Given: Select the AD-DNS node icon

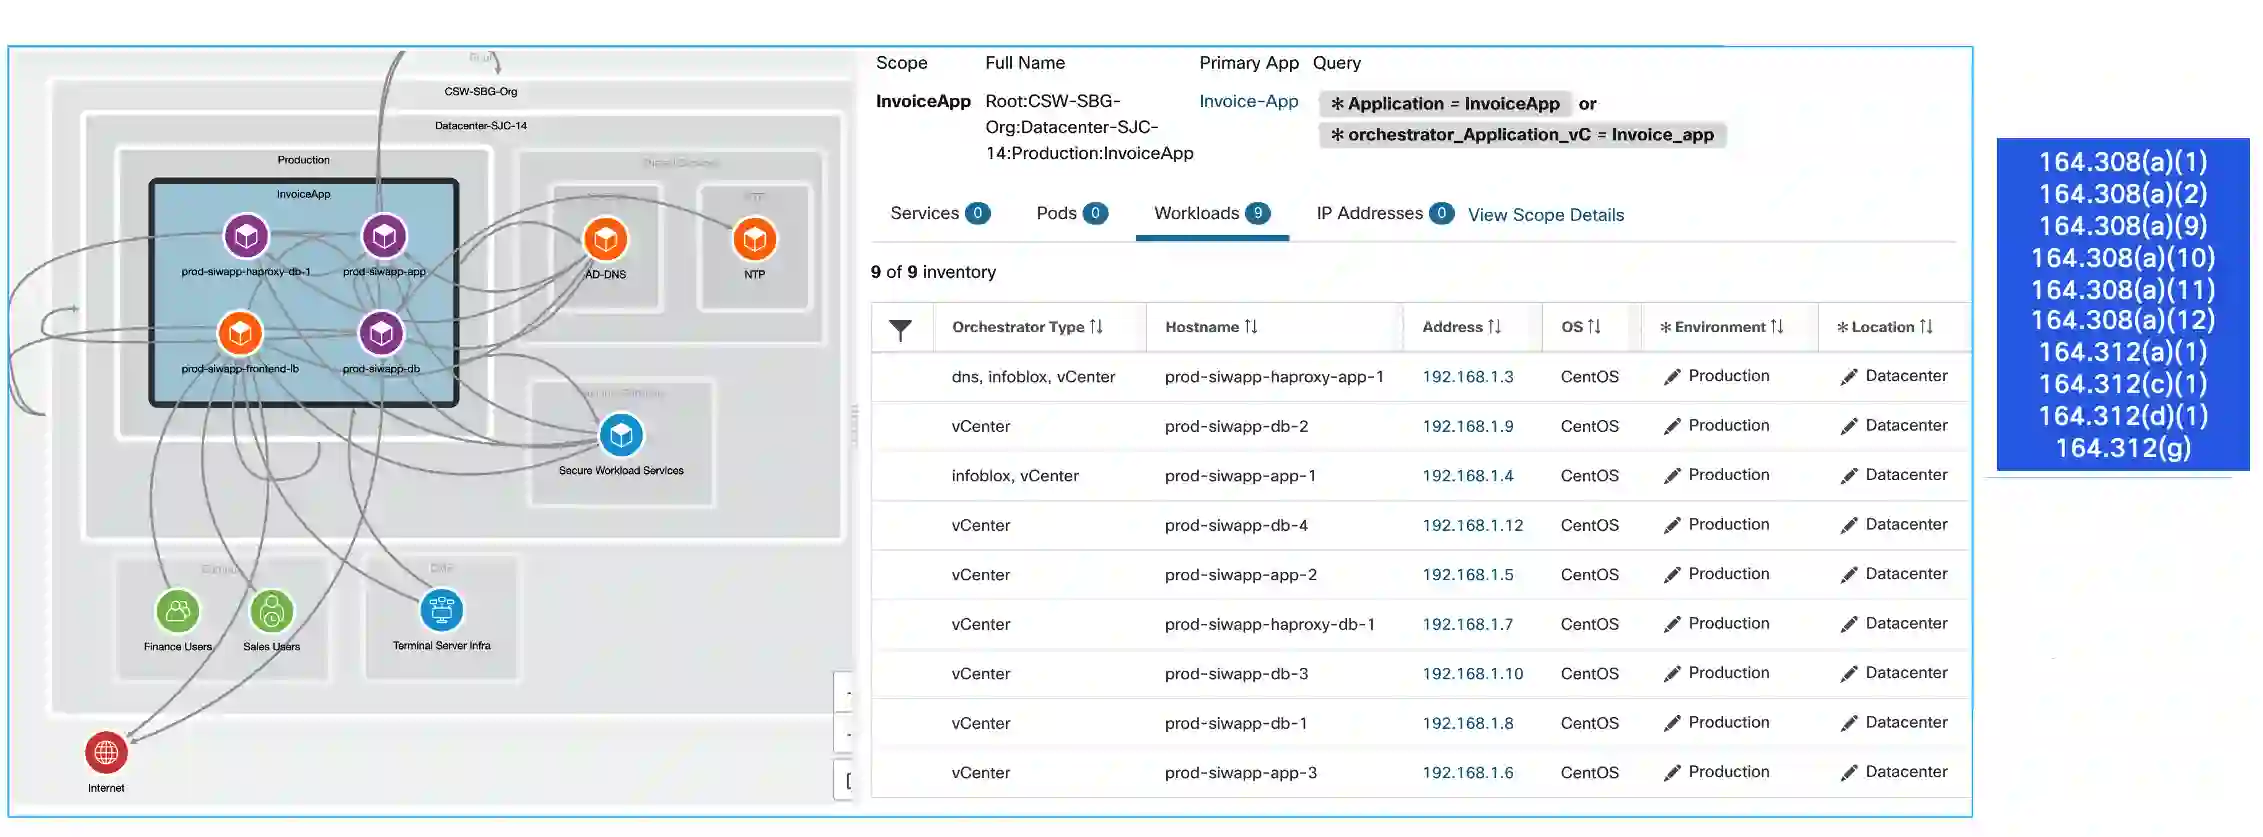Looking at the screenshot, I should point(605,240).
